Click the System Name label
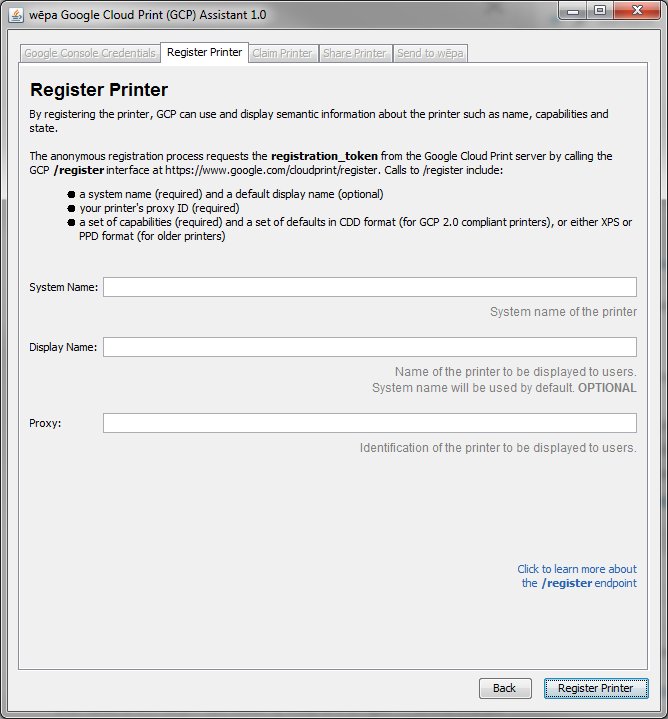This screenshot has height=719, width=668. pyautogui.click(x=64, y=287)
